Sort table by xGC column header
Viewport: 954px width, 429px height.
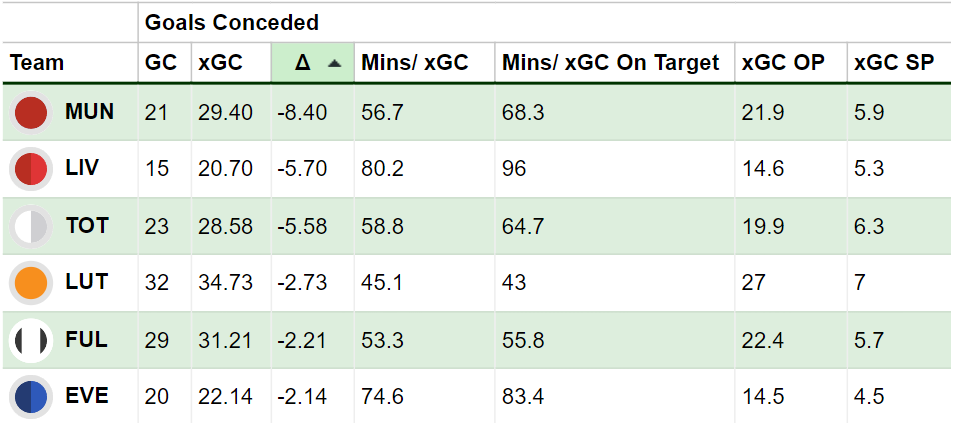coord(220,63)
